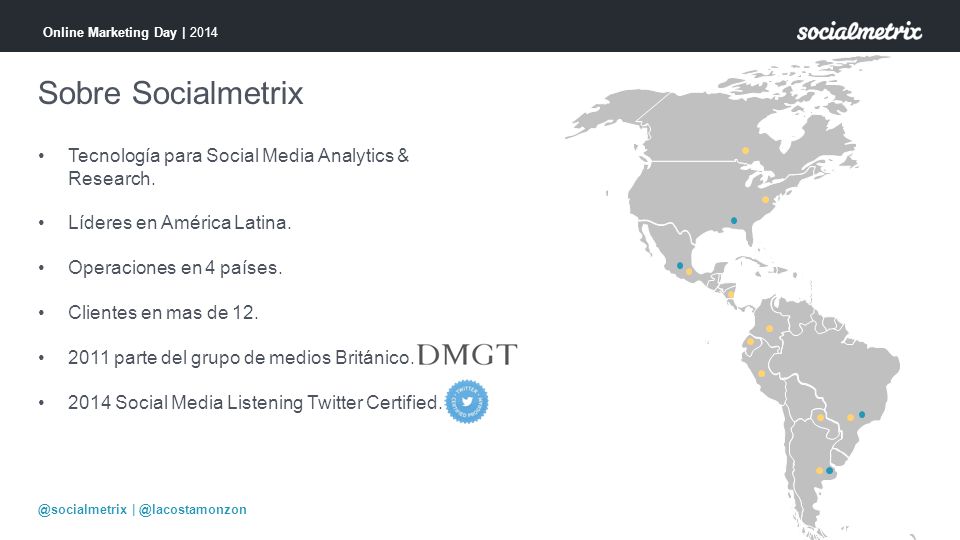Click the blue dot in Mexico
Viewport: 960px width, 540px height.
coord(680,266)
